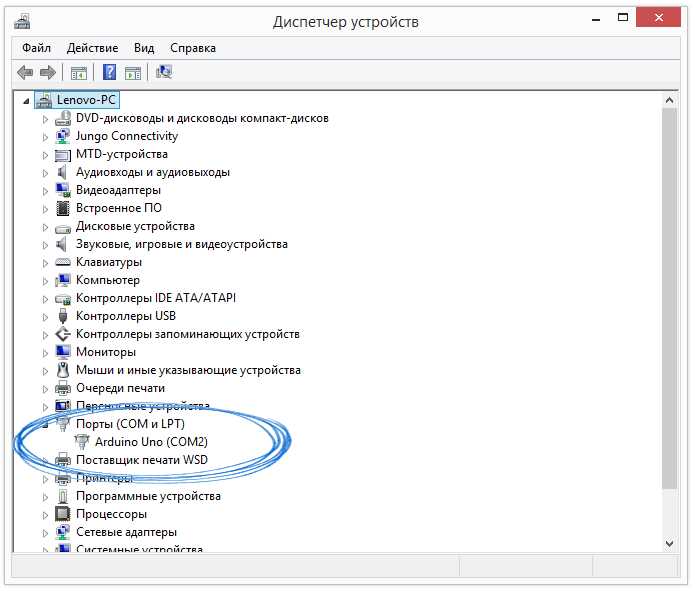Expand the Видеоадаптеры category arrow

(45, 191)
